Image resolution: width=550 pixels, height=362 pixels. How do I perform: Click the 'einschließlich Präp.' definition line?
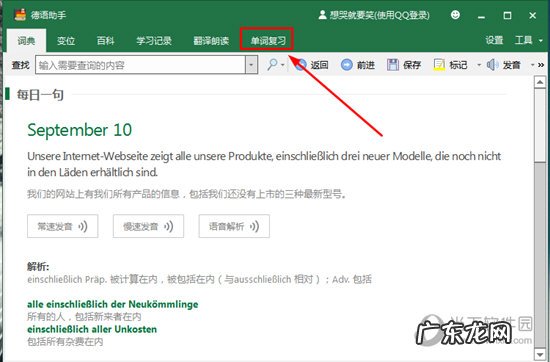point(199,280)
